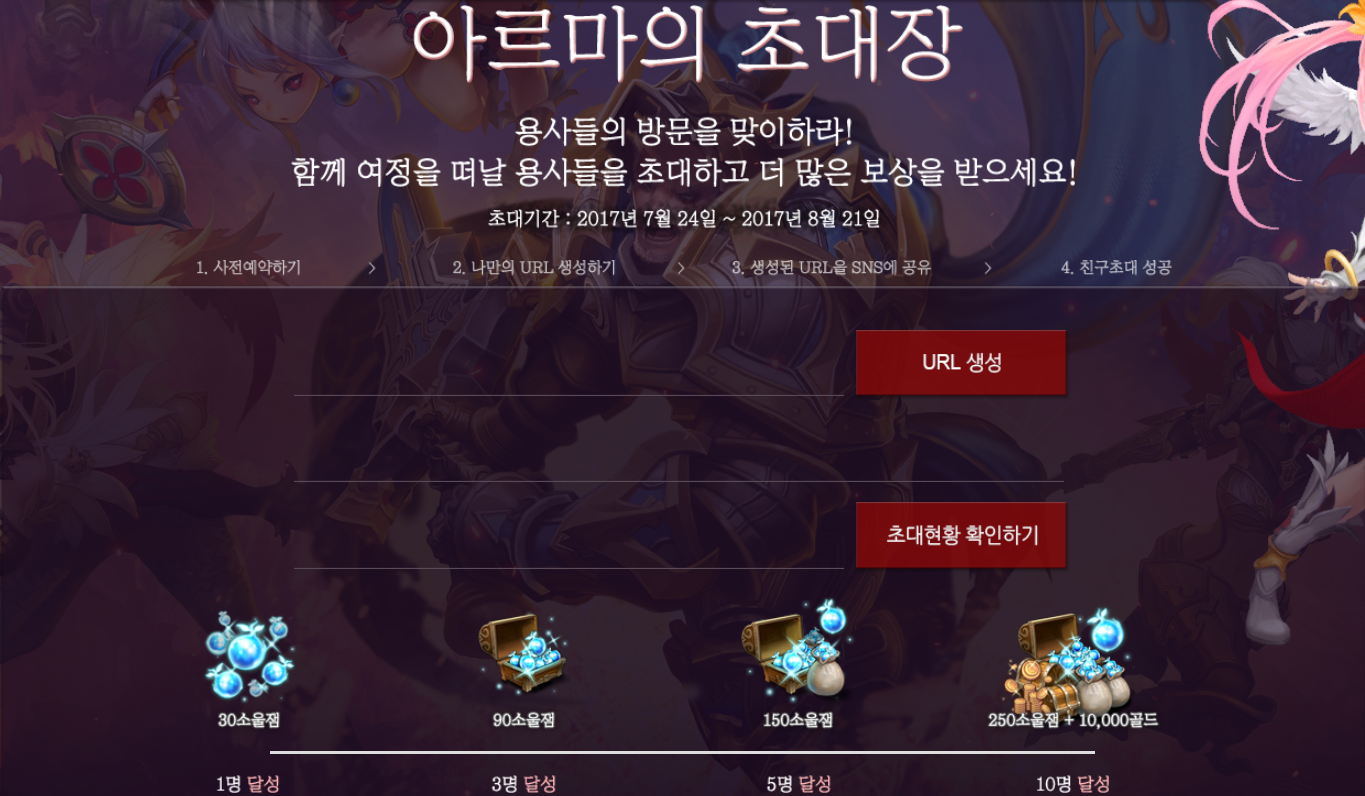The height and width of the screenshot is (796, 1365).
Task: Select the 250 소울젬 + 10,000골드 reward icon
Action: tap(1073, 657)
